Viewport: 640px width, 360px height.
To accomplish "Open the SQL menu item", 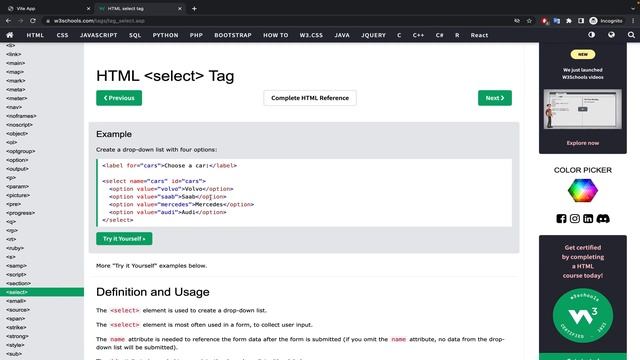I will click(x=135, y=35).
